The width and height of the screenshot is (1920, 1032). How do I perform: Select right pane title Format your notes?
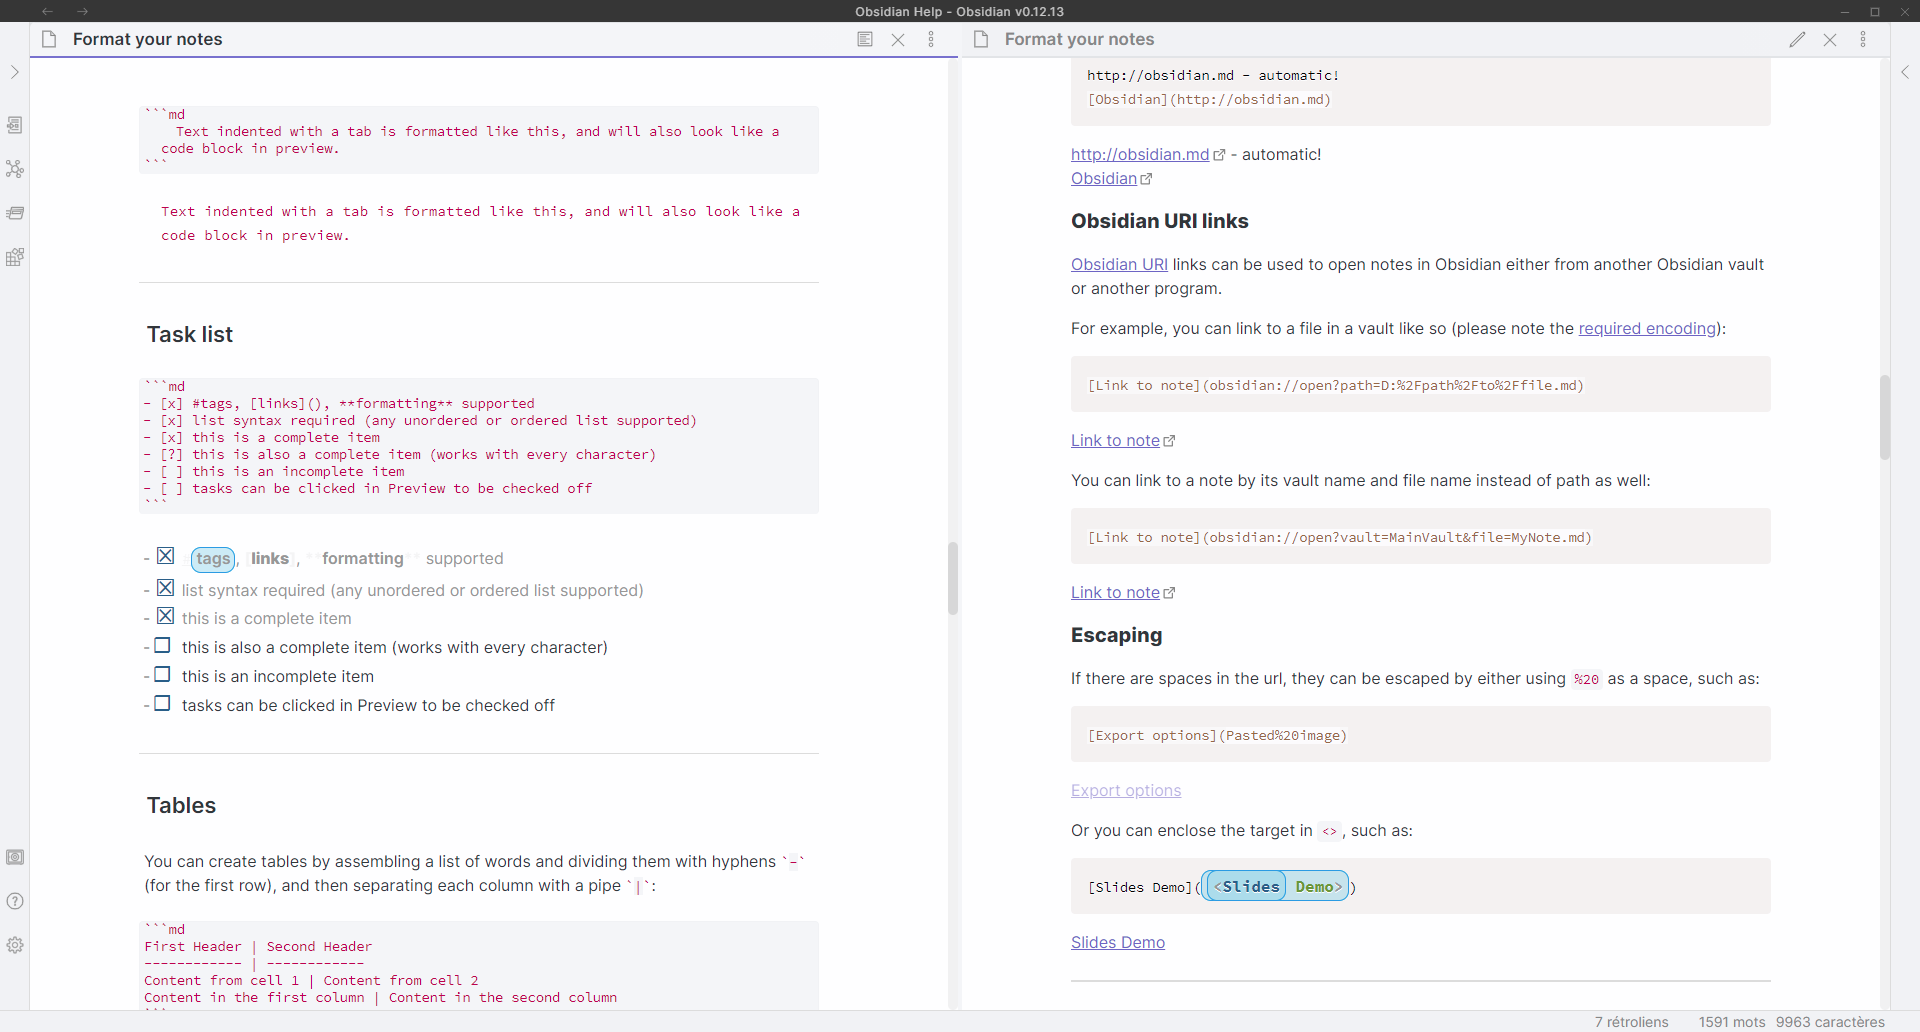[x=1080, y=39]
